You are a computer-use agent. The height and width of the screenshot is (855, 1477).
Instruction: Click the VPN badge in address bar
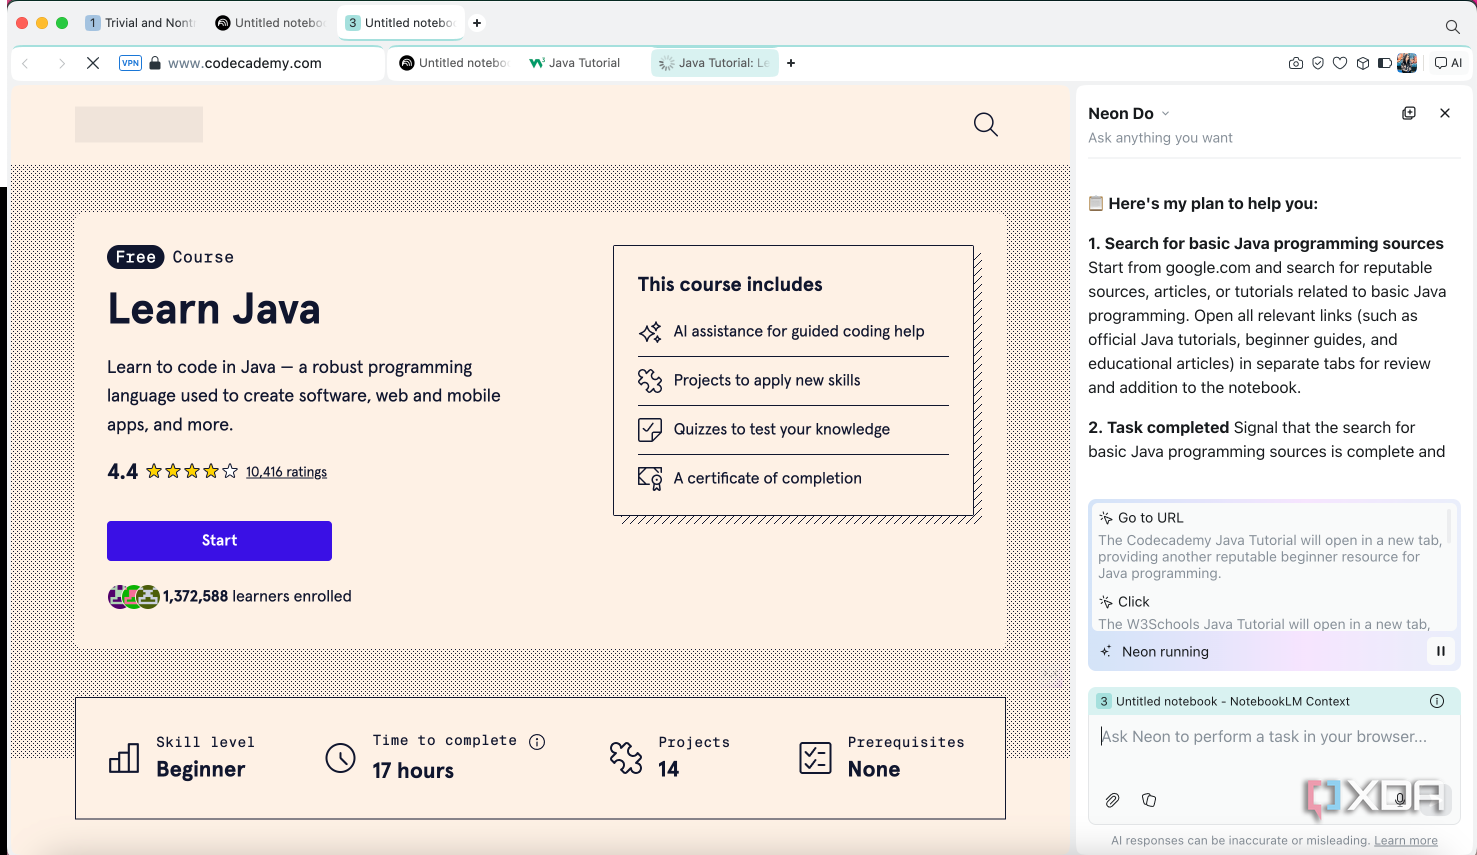[130, 63]
